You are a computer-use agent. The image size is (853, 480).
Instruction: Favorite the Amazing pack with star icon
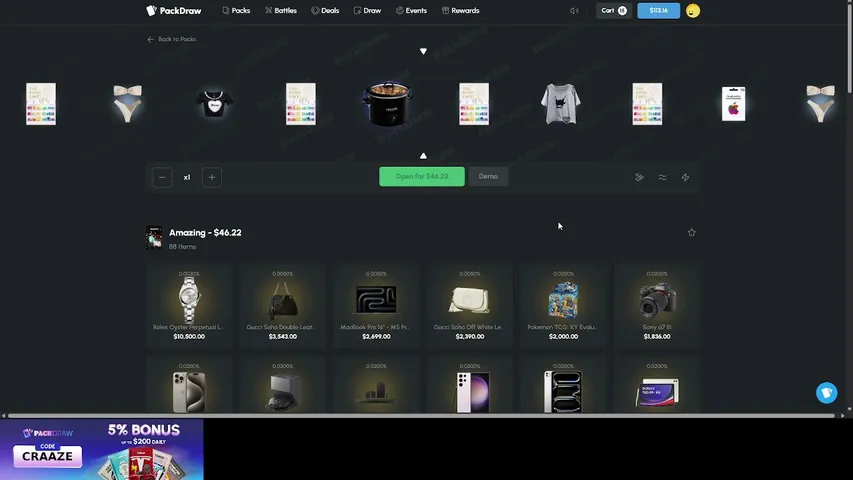pos(691,232)
